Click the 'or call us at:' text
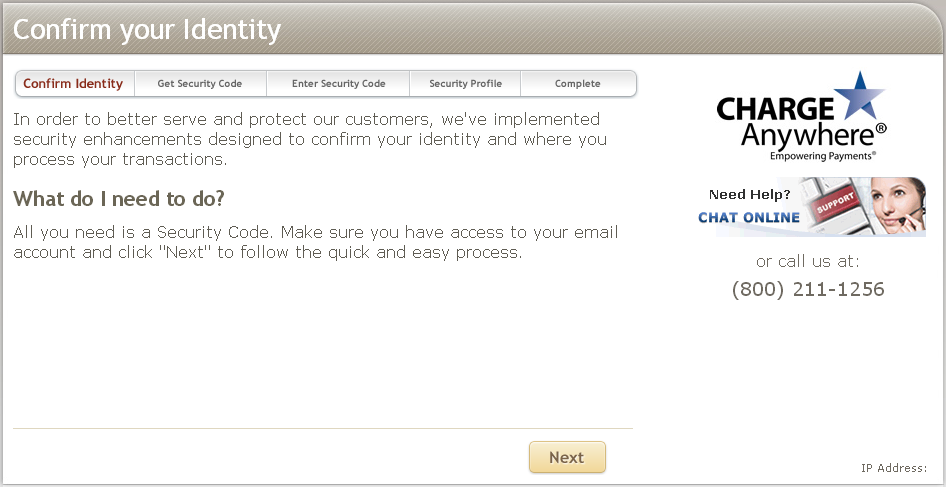Screen dimensions: 946x487 tap(808, 262)
